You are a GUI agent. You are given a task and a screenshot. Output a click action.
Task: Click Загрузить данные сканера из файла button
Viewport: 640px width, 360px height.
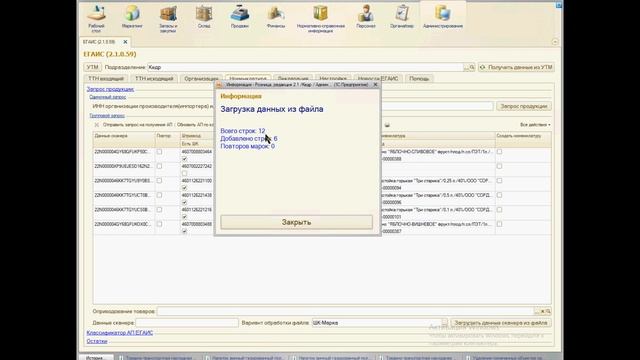pyautogui.click(x=501, y=322)
